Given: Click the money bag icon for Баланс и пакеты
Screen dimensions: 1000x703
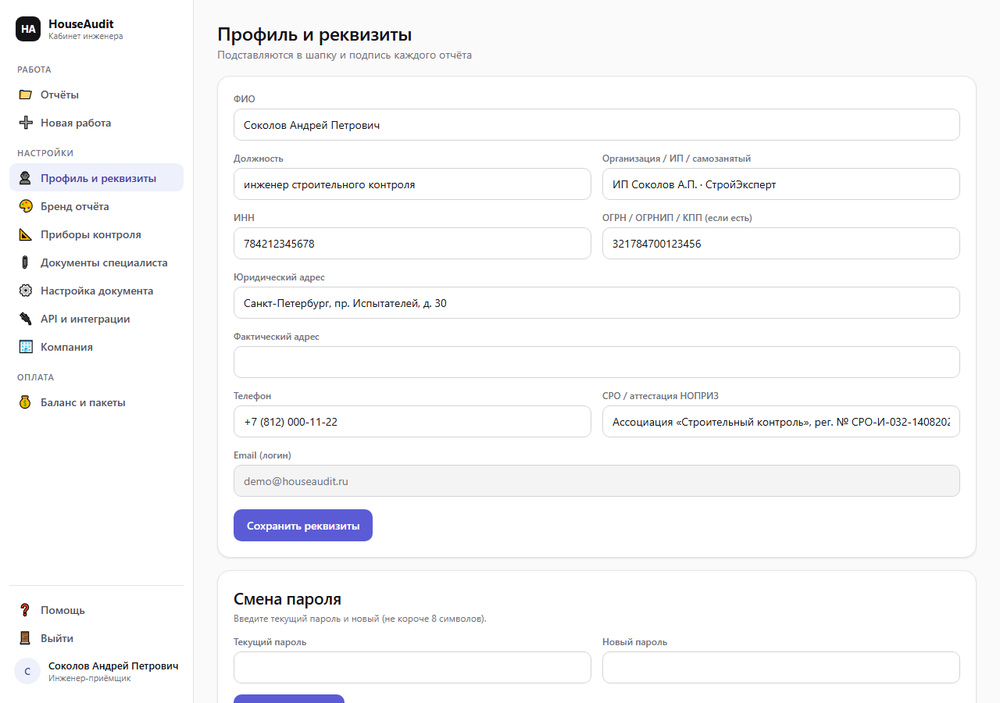Looking at the screenshot, I should click(x=26, y=402).
